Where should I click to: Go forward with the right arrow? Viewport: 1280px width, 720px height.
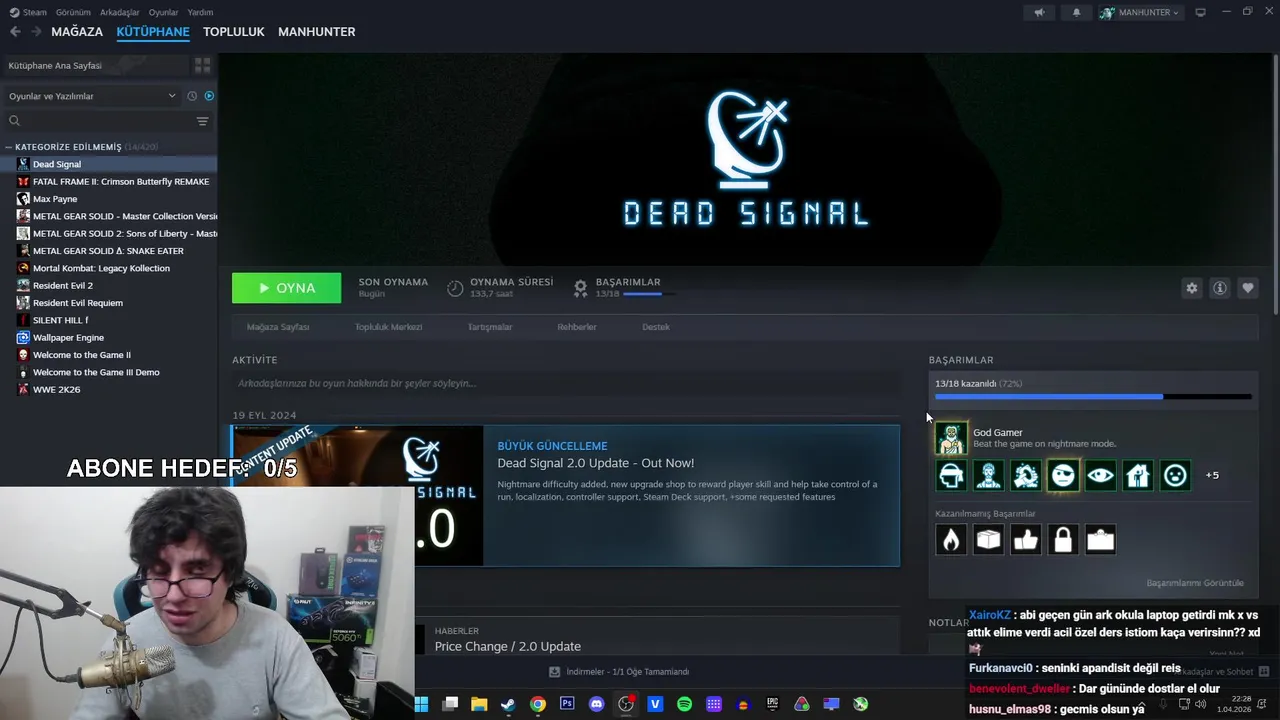tap(36, 32)
